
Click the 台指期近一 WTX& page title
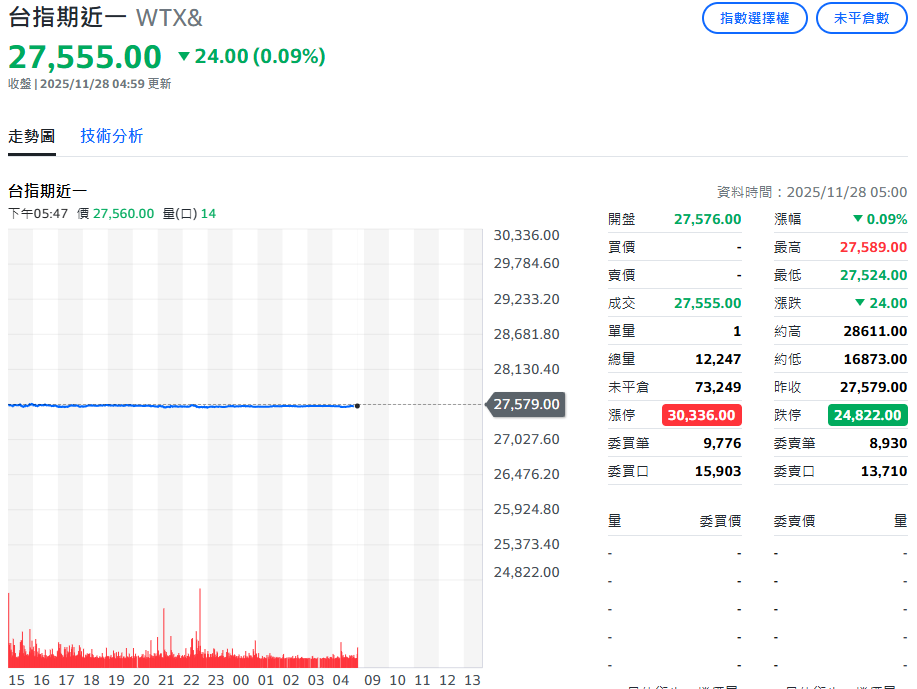click(105, 18)
